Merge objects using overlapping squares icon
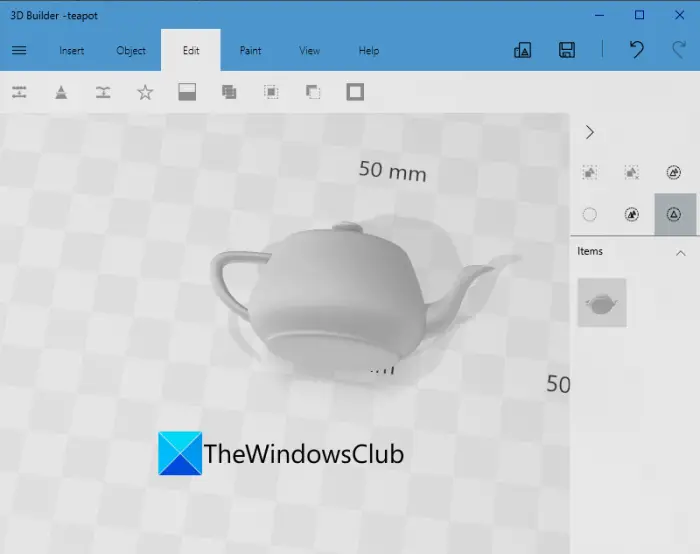Image resolution: width=700 pixels, height=554 pixels. tap(229, 92)
